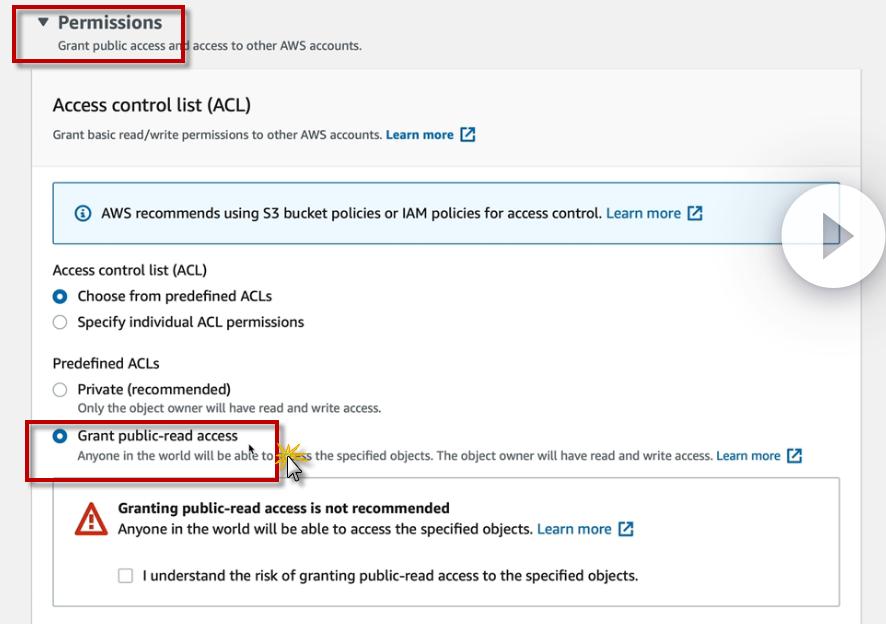Collapse the Permissions section triangle
Image resolution: width=886 pixels, height=624 pixels.
(42, 22)
